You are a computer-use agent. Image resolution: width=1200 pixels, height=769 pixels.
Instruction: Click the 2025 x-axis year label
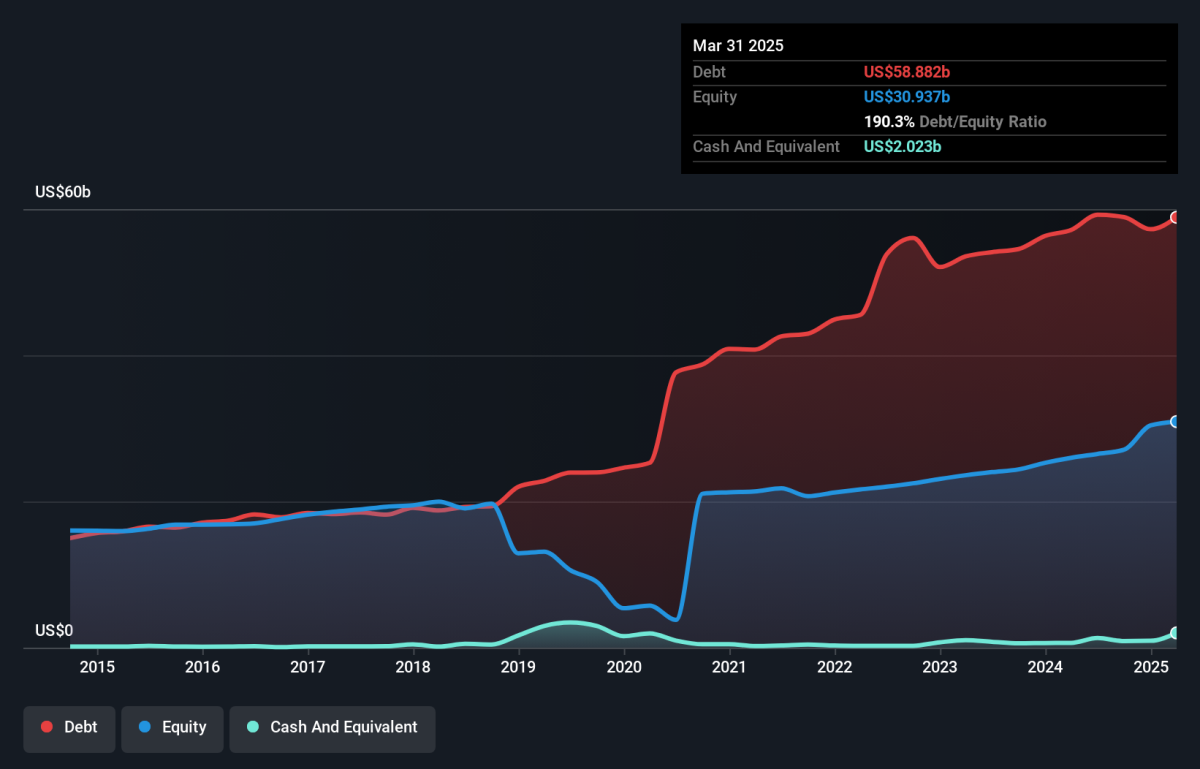coord(1151,667)
